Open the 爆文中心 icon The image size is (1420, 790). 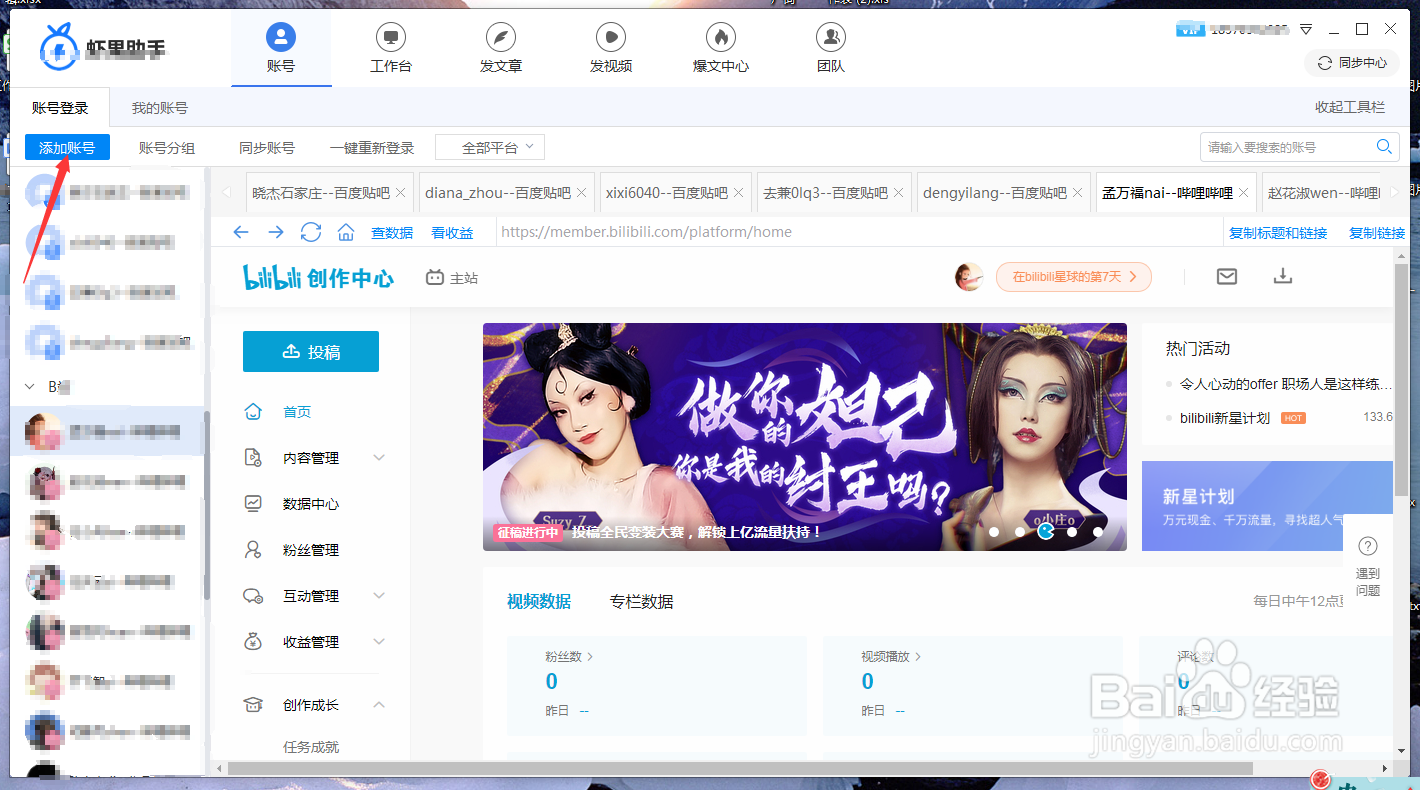pyautogui.click(x=720, y=48)
